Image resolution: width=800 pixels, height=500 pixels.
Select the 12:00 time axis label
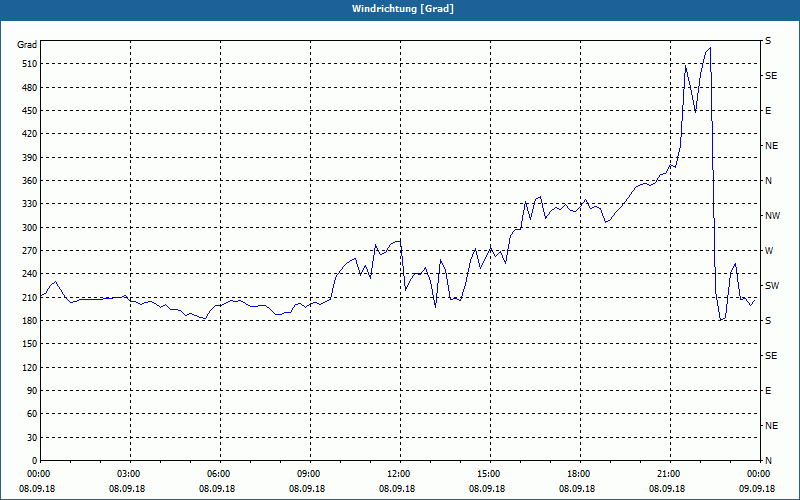[397, 473]
